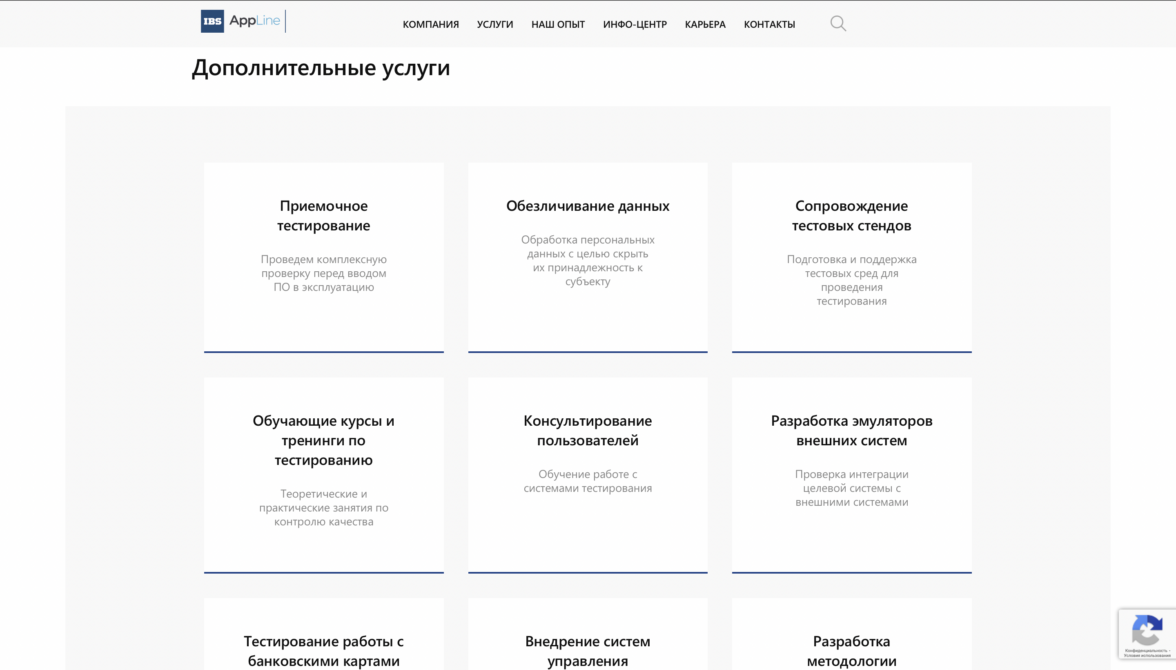Open ИНФО-ЦЕНТР menu item
The height and width of the screenshot is (670, 1176).
tap(634, 25)
